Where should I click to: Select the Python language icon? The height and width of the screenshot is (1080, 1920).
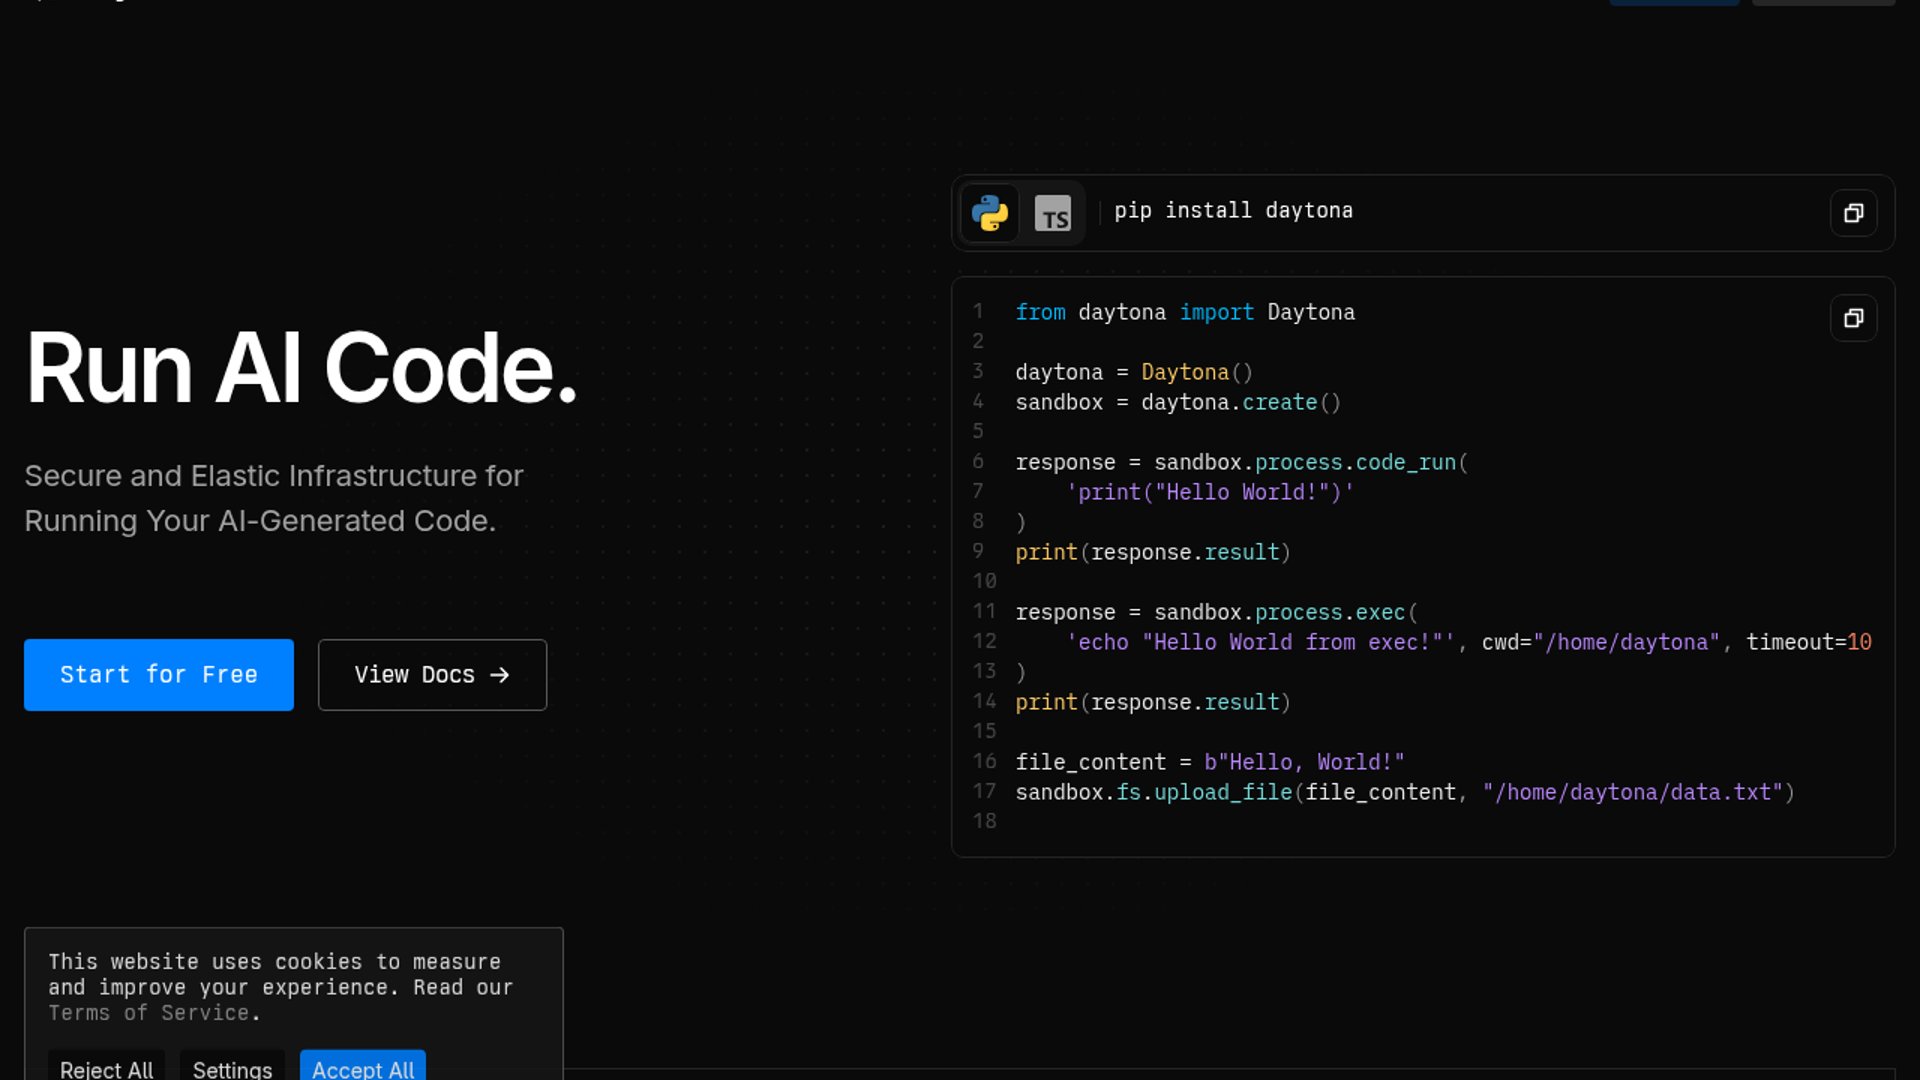pyautogui.click(x=989, y=213)
